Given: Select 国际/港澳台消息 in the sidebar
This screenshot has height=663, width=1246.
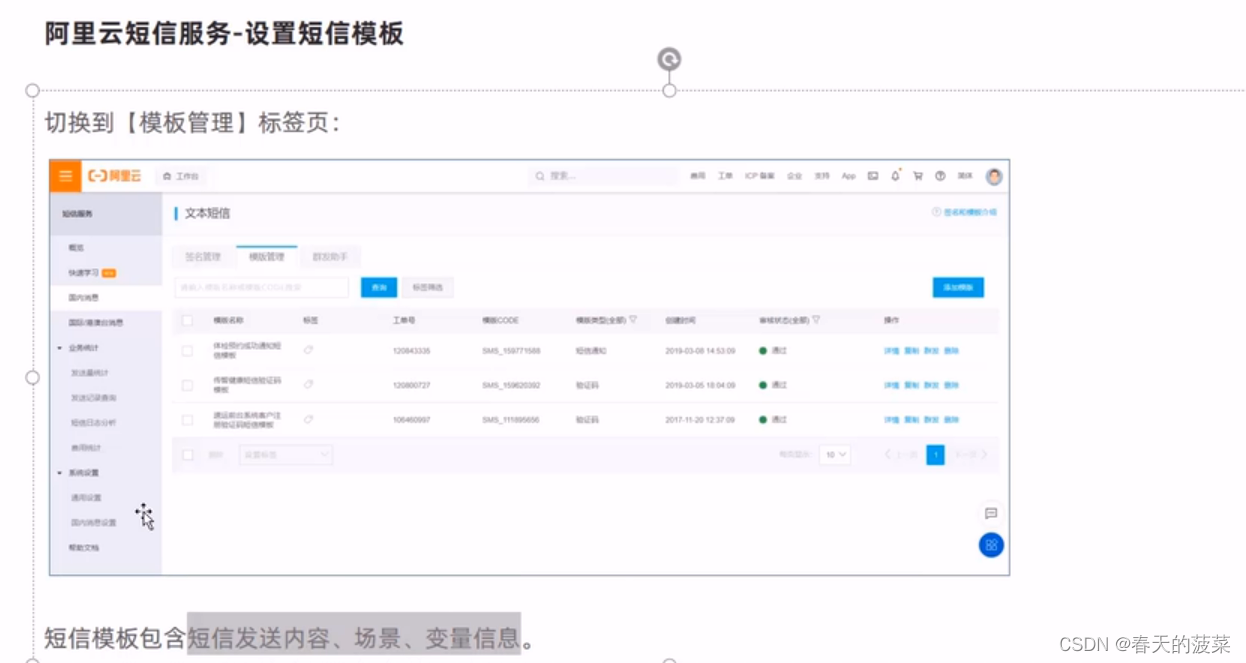Looking at the screenshot, I should point(96,323).
